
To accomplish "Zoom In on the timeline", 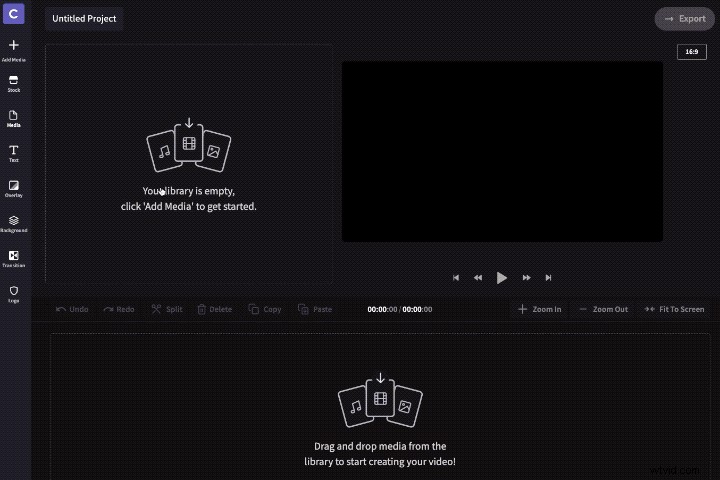I will (540, 309).
